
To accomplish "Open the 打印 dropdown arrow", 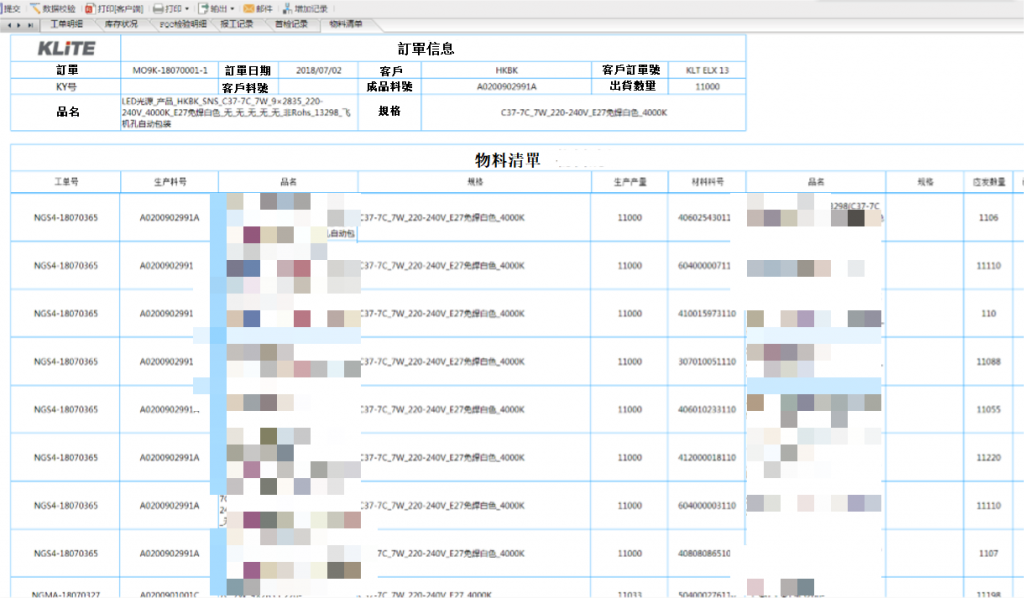I will tap(187, 8).
